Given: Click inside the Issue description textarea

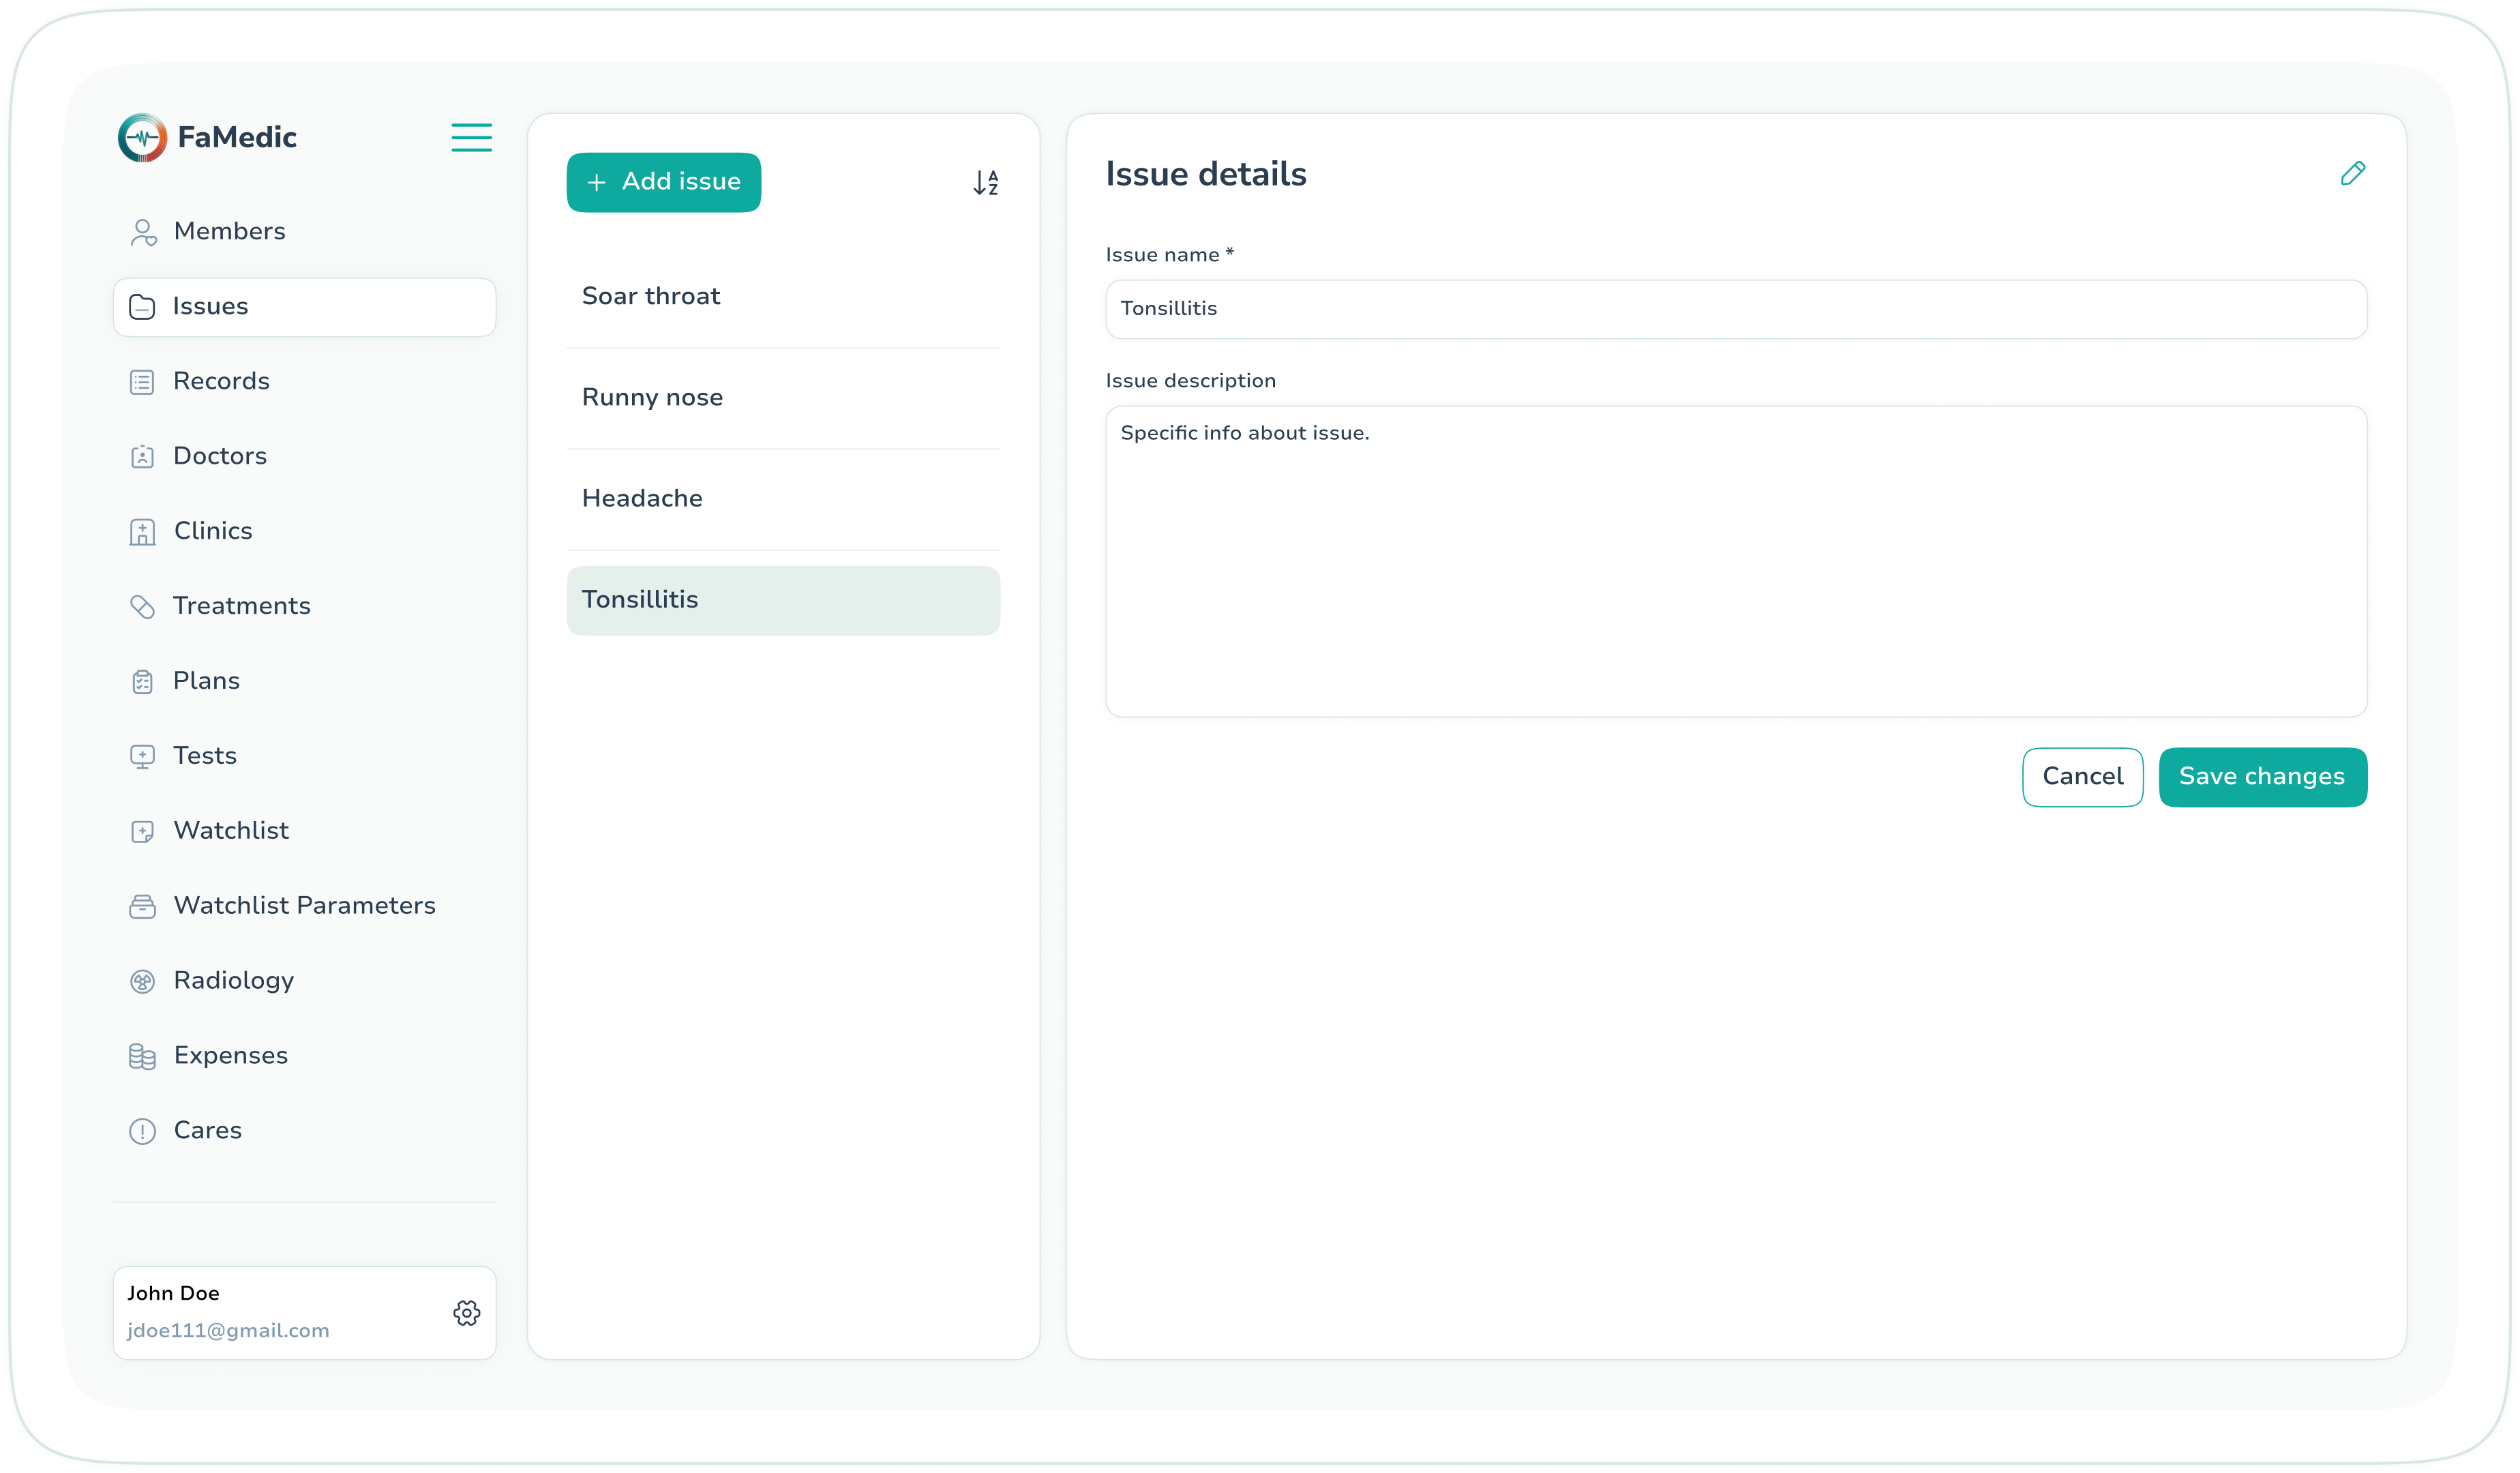Looking at the screenshot, I should [x=1736, y=561].
